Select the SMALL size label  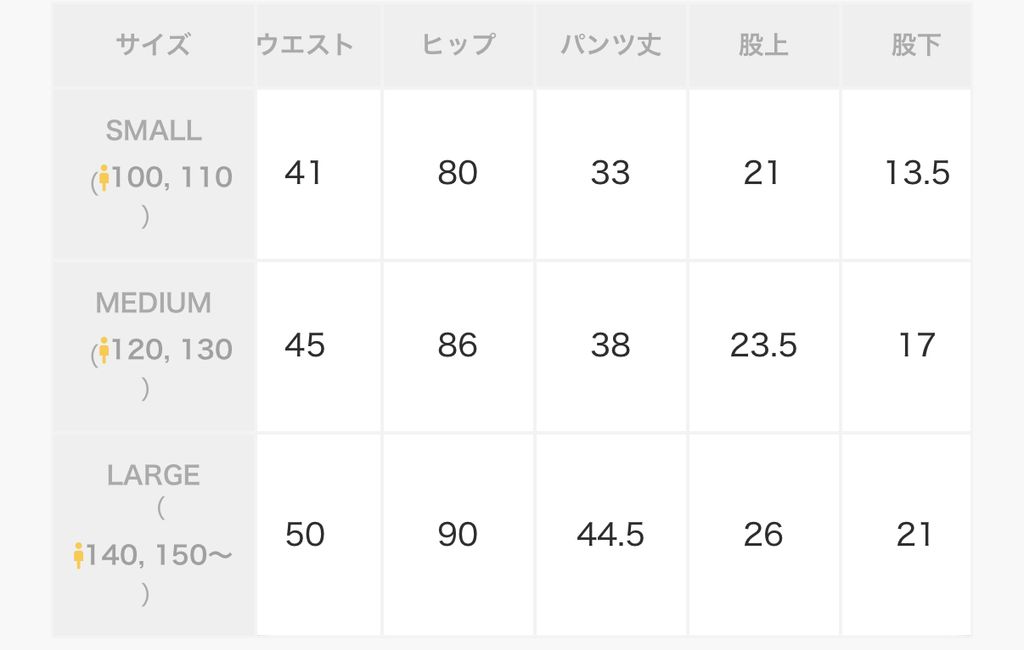click(x=154, y=131)
